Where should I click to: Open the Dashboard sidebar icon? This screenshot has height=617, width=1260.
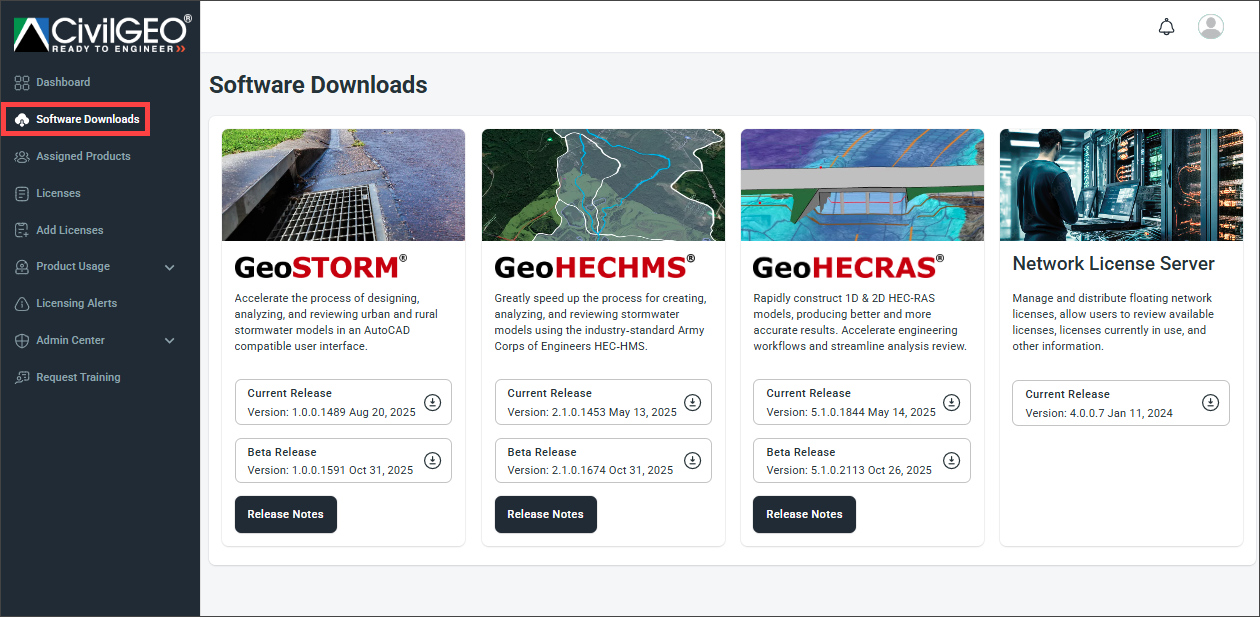[x=20, y=82]
